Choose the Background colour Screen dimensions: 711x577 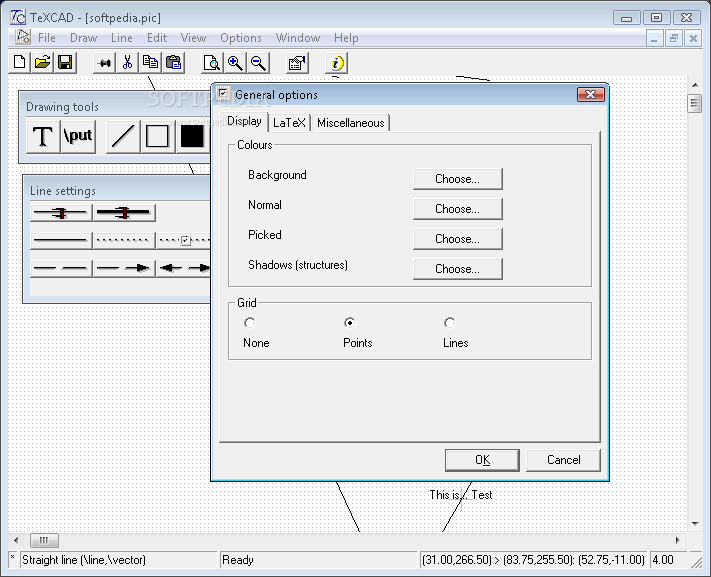coord(458,179)
